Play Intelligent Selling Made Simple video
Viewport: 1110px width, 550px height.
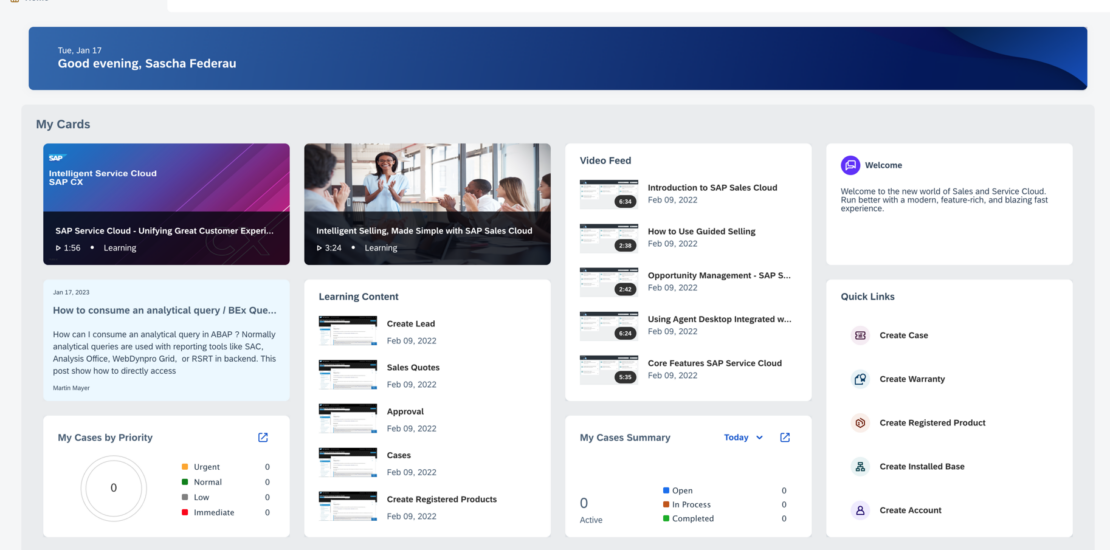click(x=427, y=204)
